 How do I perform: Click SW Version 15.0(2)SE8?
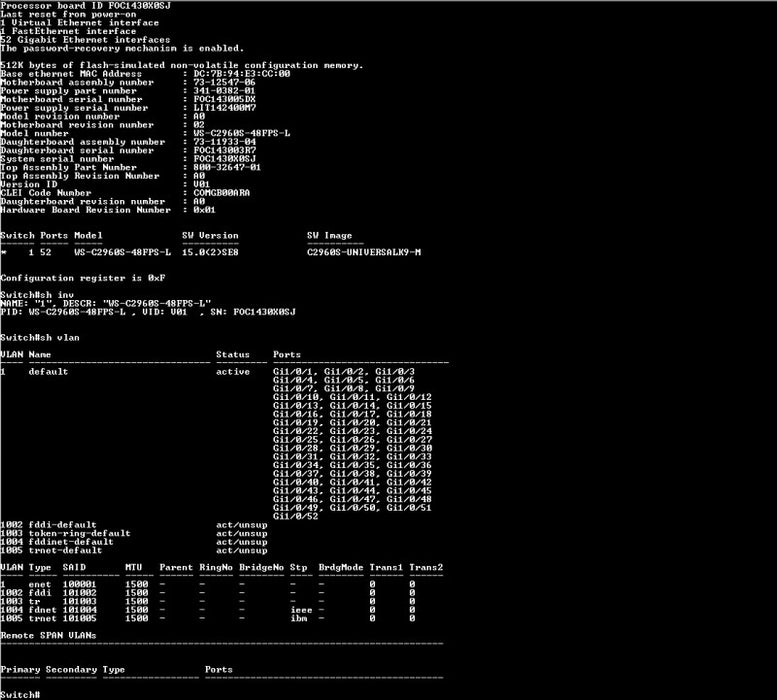point(210,252)
